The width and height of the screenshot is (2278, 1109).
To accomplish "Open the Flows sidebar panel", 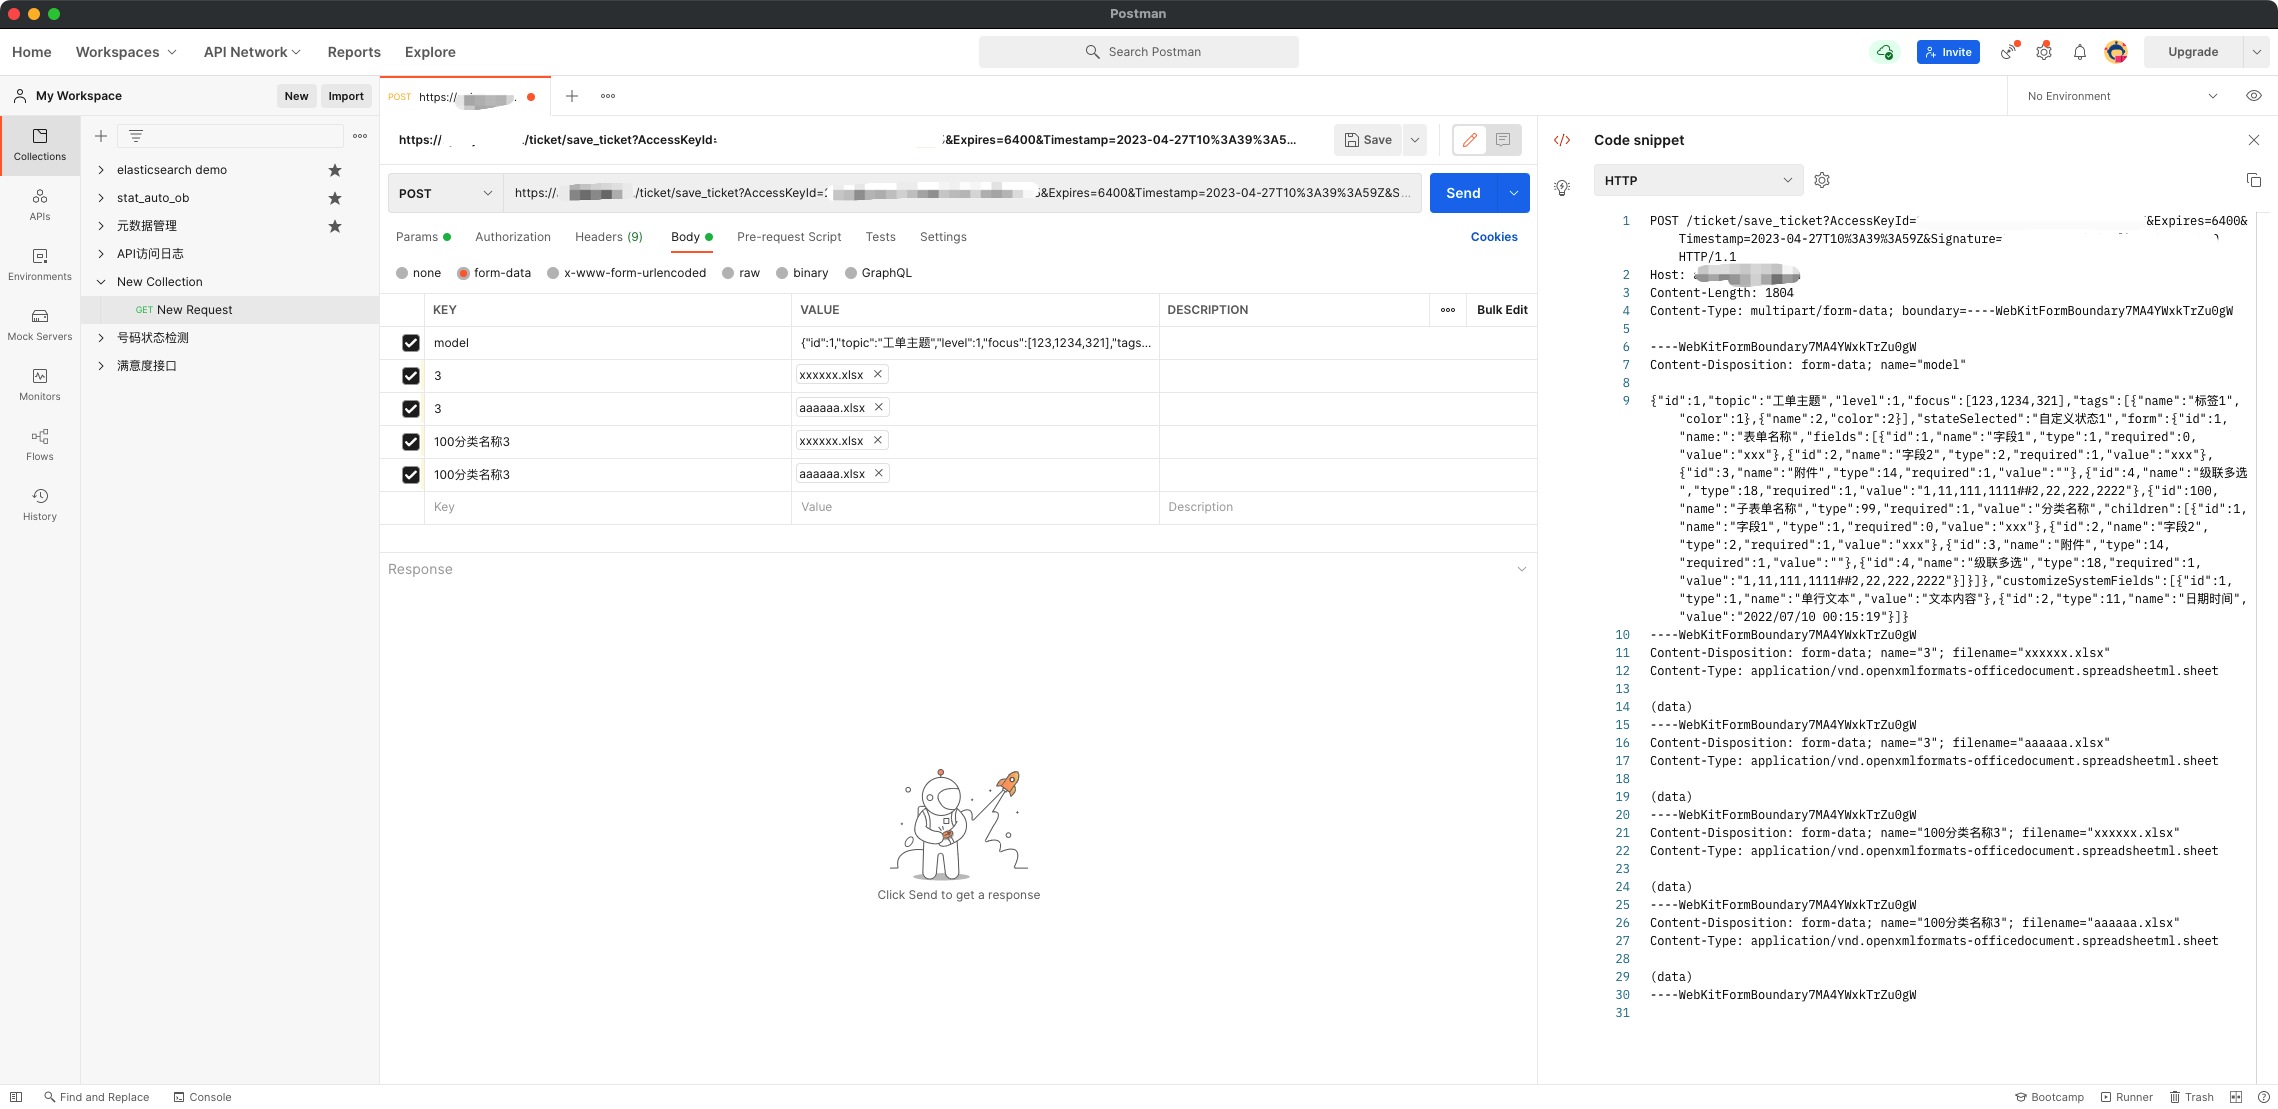I will click(40, 445).
